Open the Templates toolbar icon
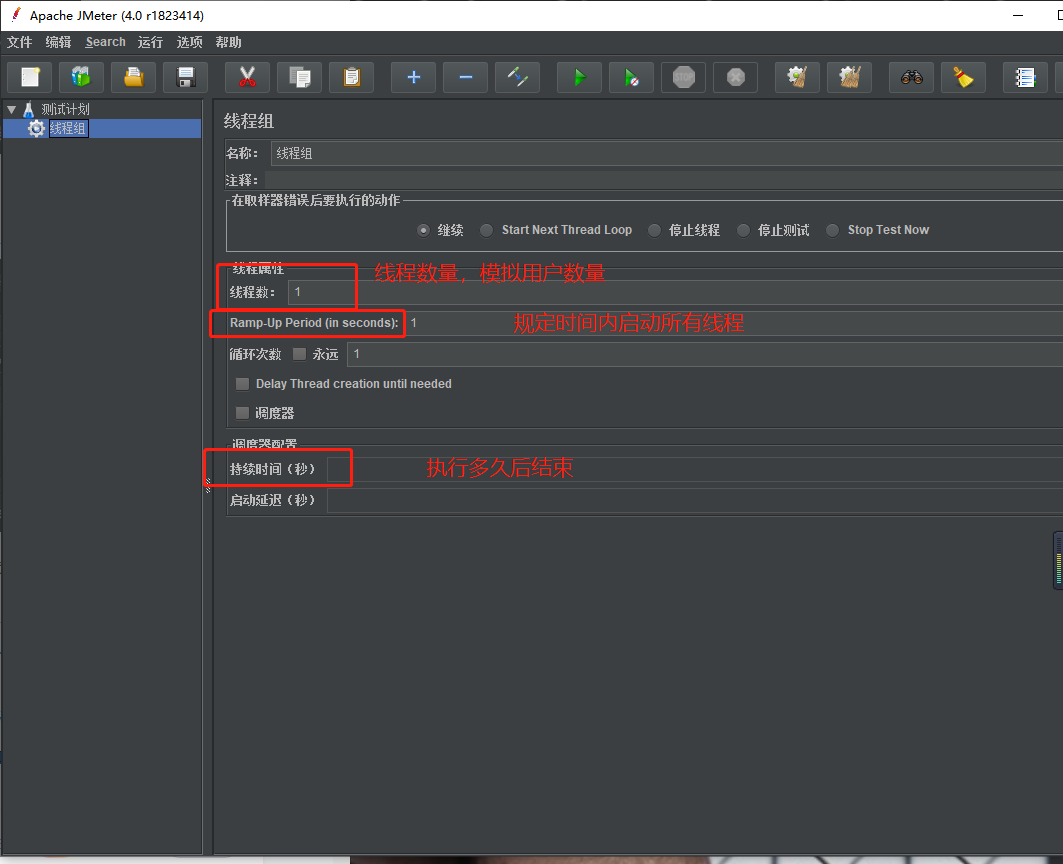1063x864 pixels. tap(81, 77)
